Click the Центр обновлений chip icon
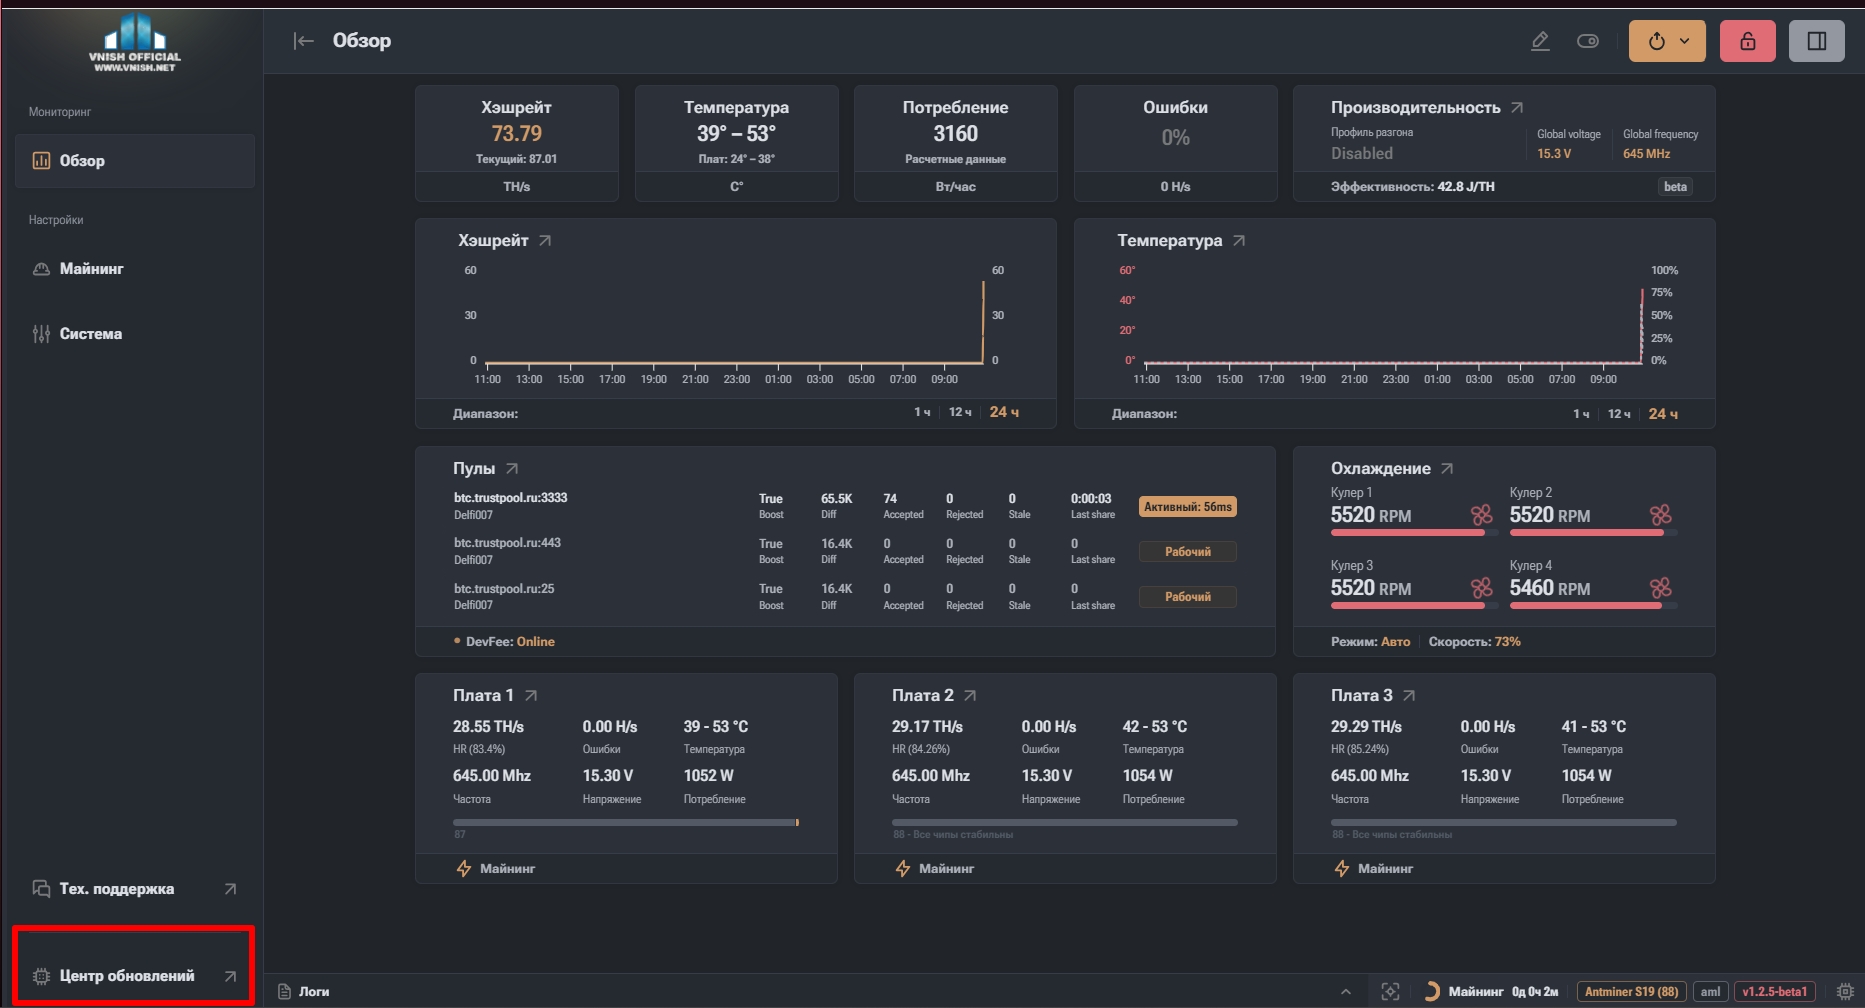The height and width of the screenshot is (1008, 1865). (x=41, y=976)
